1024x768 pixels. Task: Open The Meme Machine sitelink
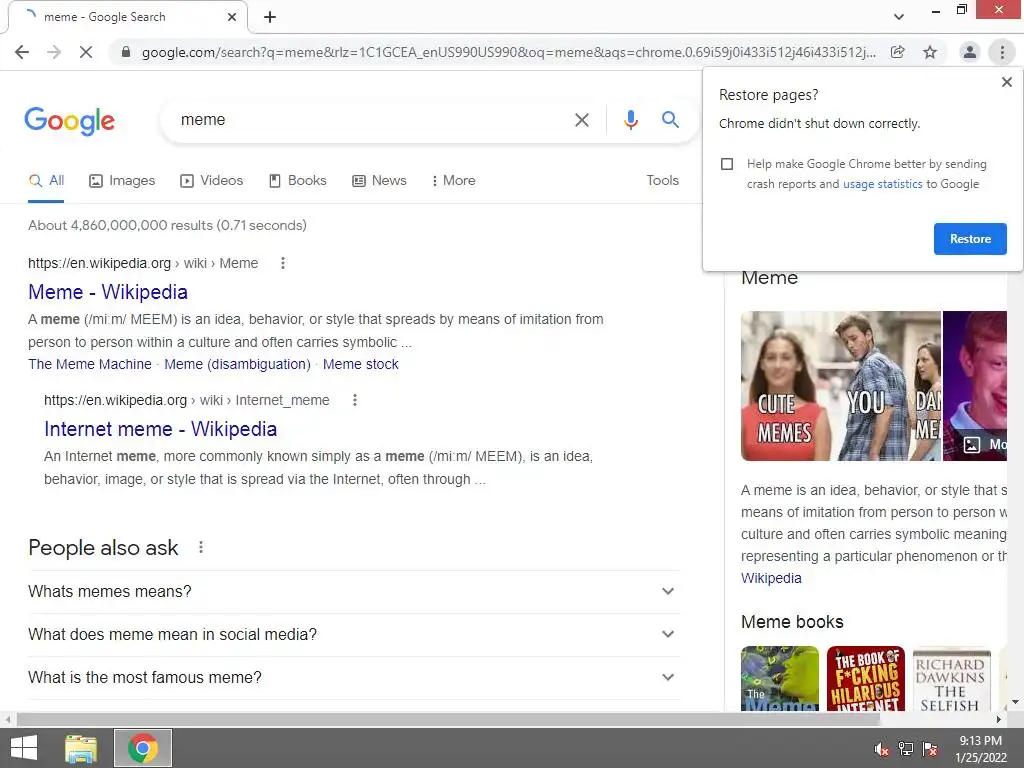coord(89,364)
